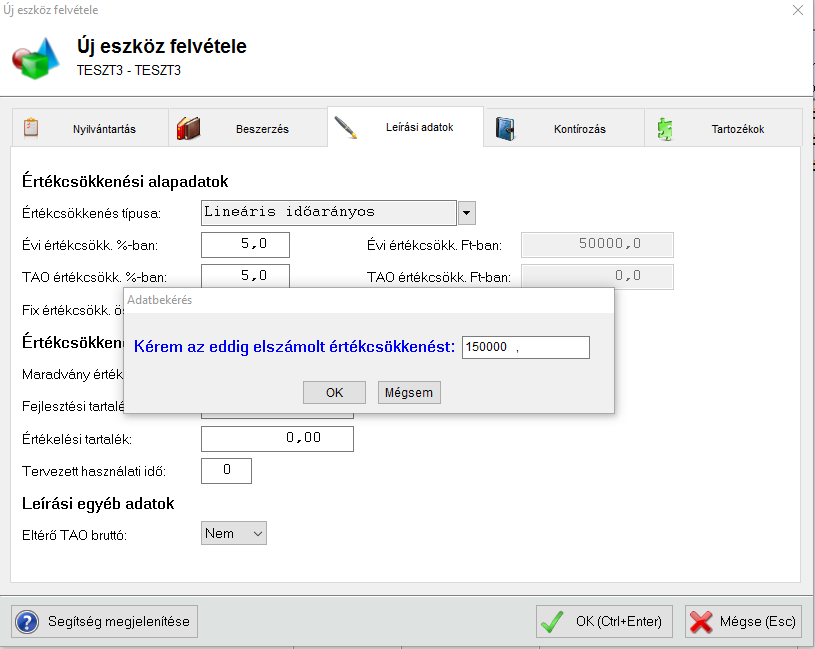
Task: Click the notebook icon on Kontírozás tab
Action: tap(505, 128)
